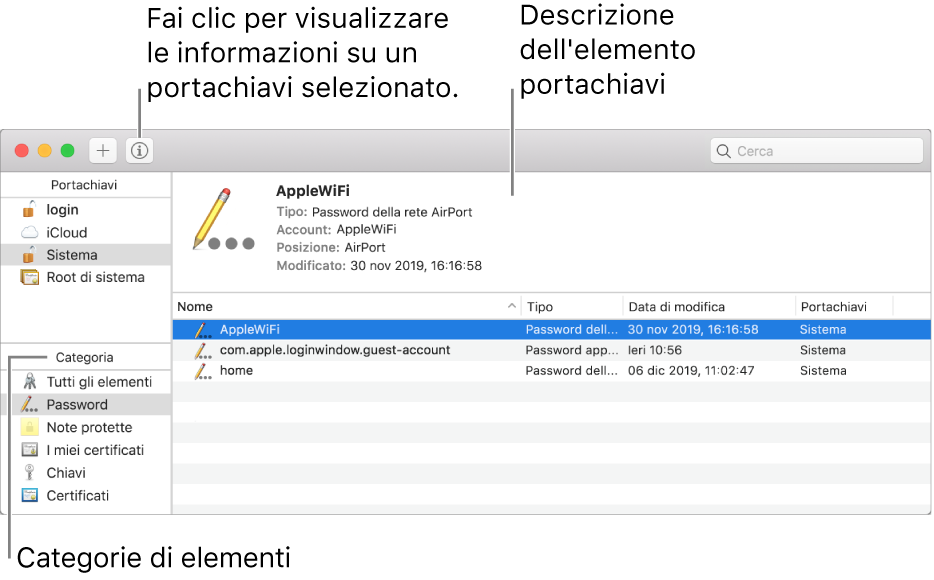Click the Cerca search field

[x=817, y=151]
